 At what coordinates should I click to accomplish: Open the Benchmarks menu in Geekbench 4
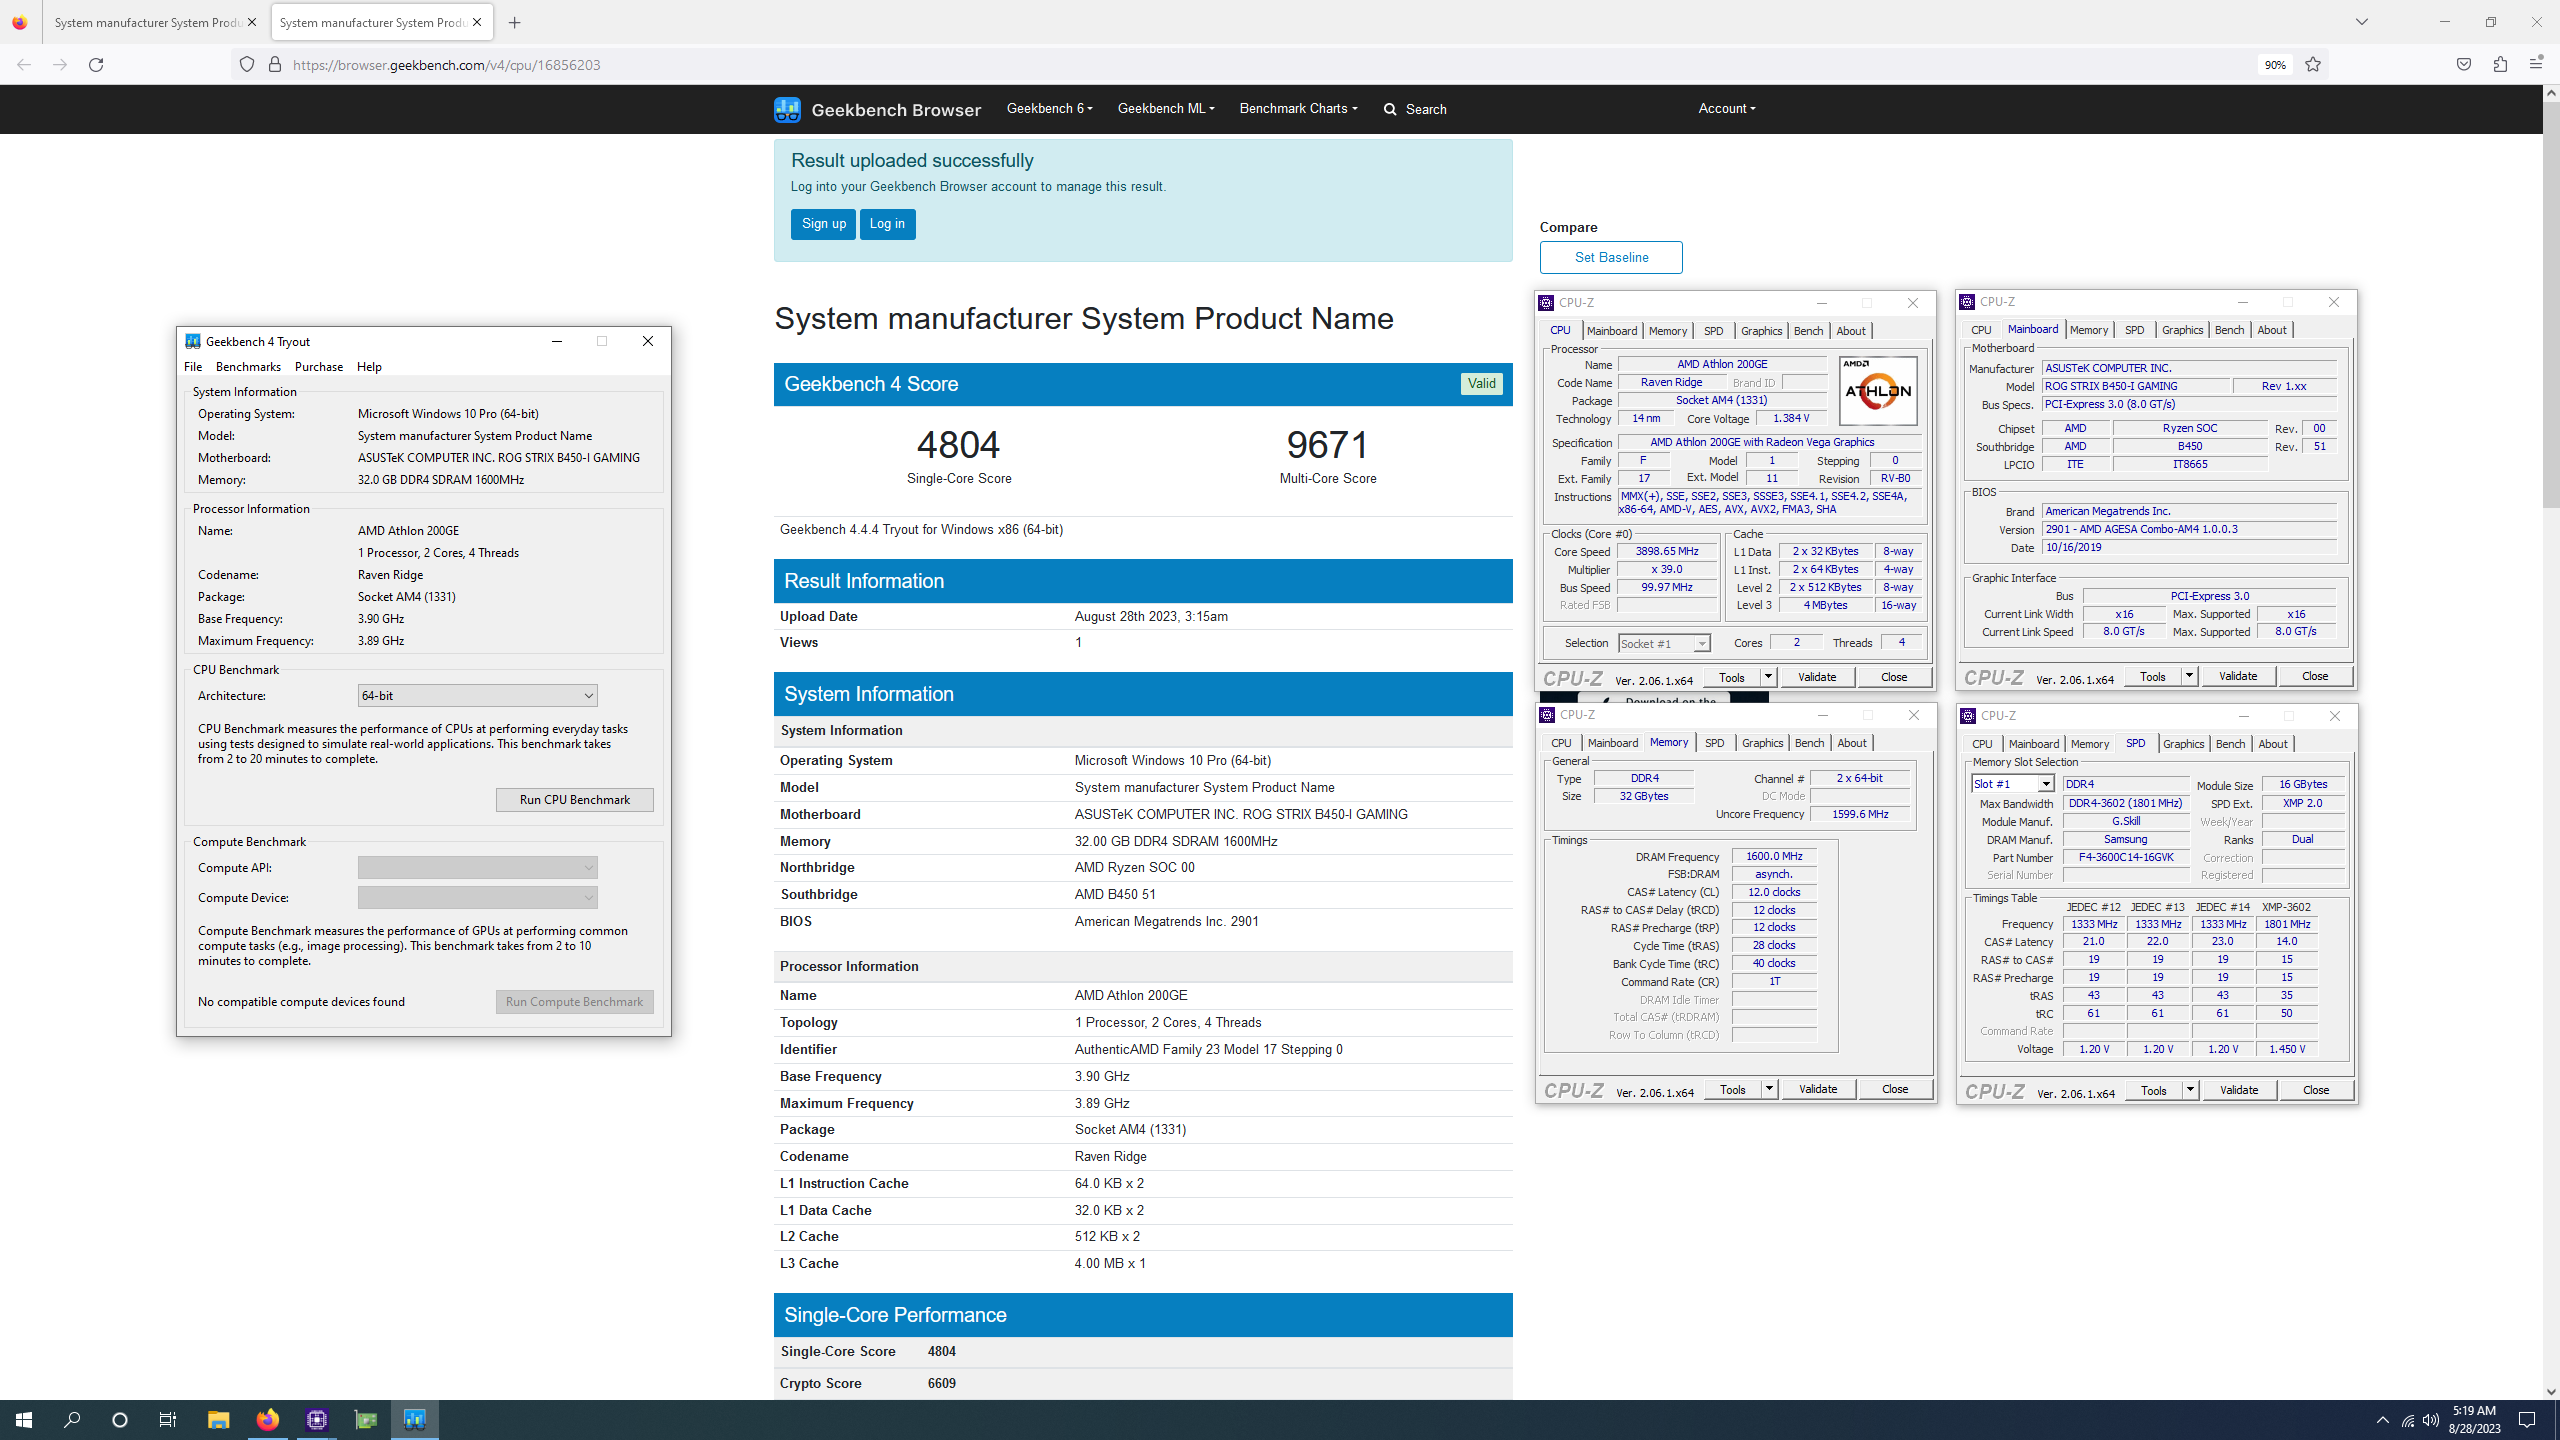tap(248, 367)
